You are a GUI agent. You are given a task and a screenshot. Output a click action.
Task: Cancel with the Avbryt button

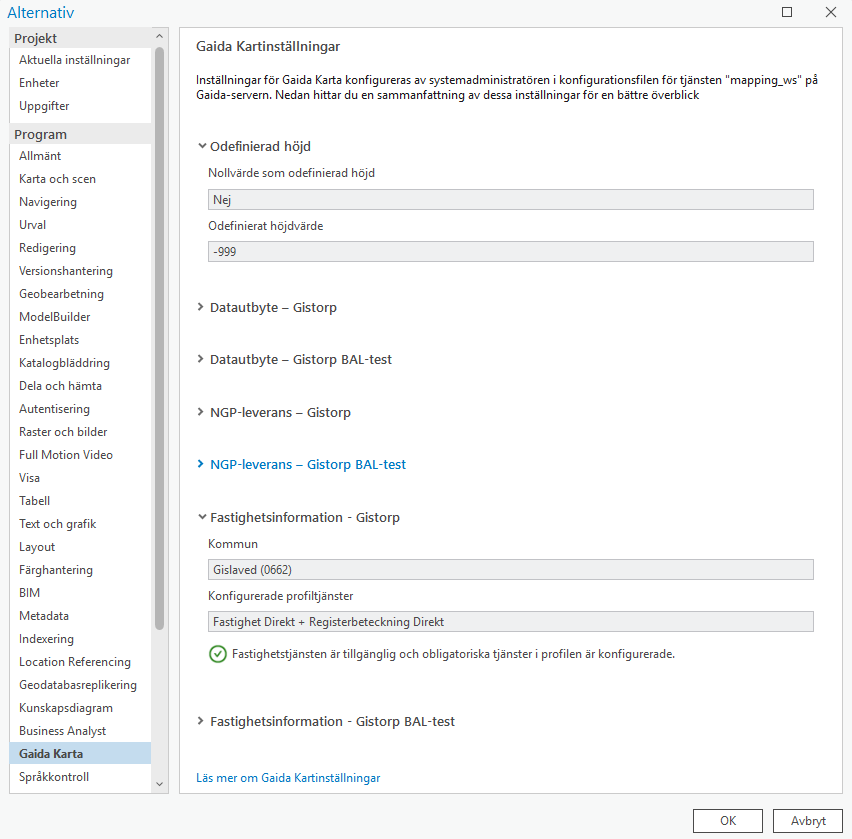pyautogui.click(x=808, y=820)
